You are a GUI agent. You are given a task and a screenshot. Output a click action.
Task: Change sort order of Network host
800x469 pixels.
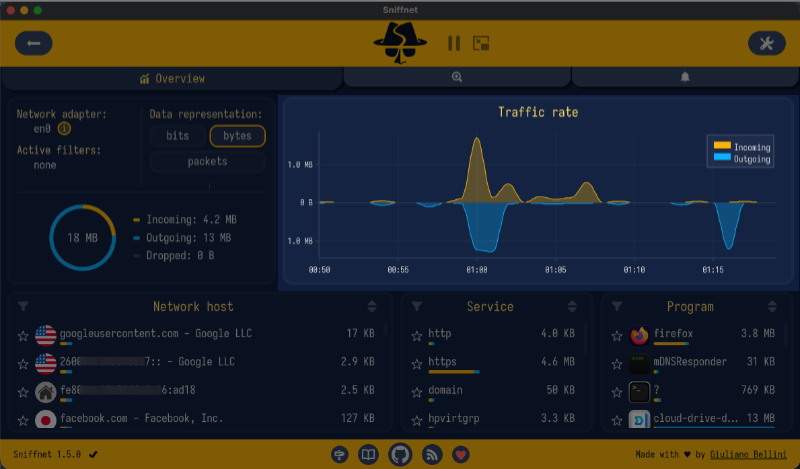pos(372,306)
